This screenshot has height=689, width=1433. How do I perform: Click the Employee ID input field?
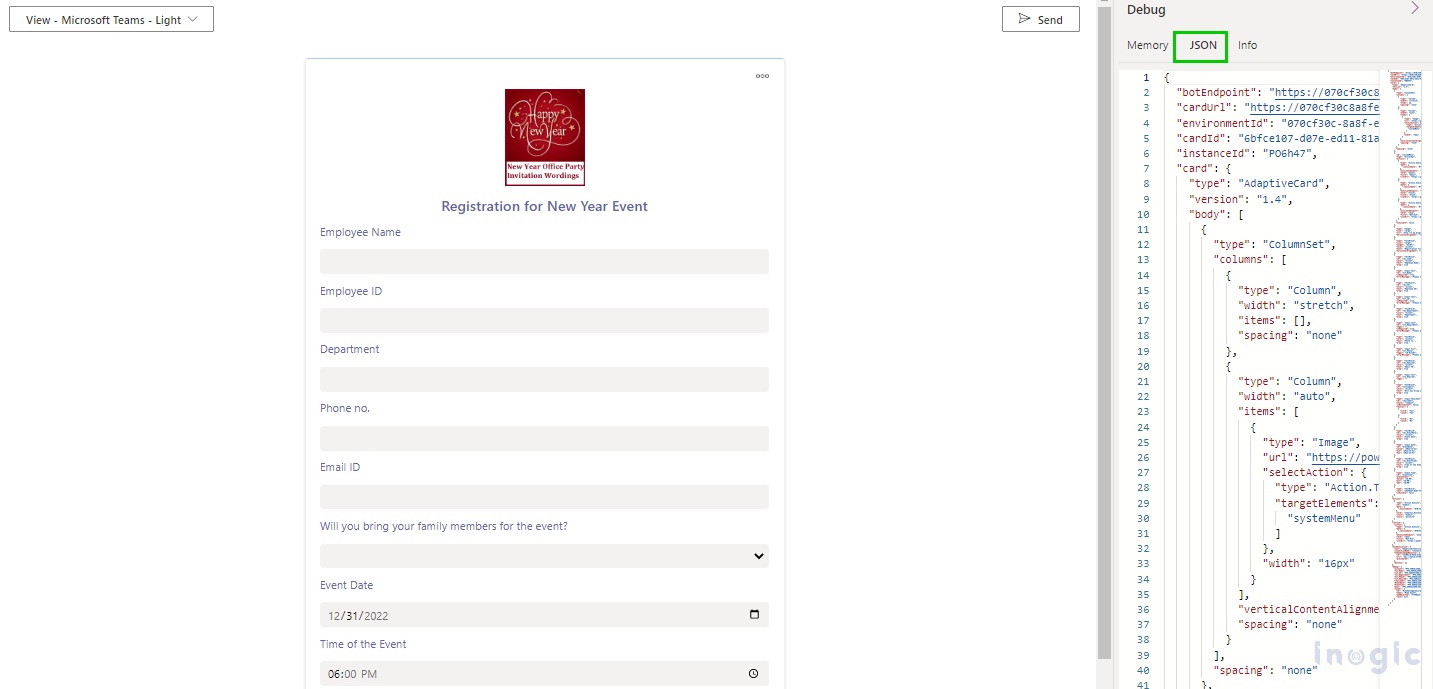(544, 321)
